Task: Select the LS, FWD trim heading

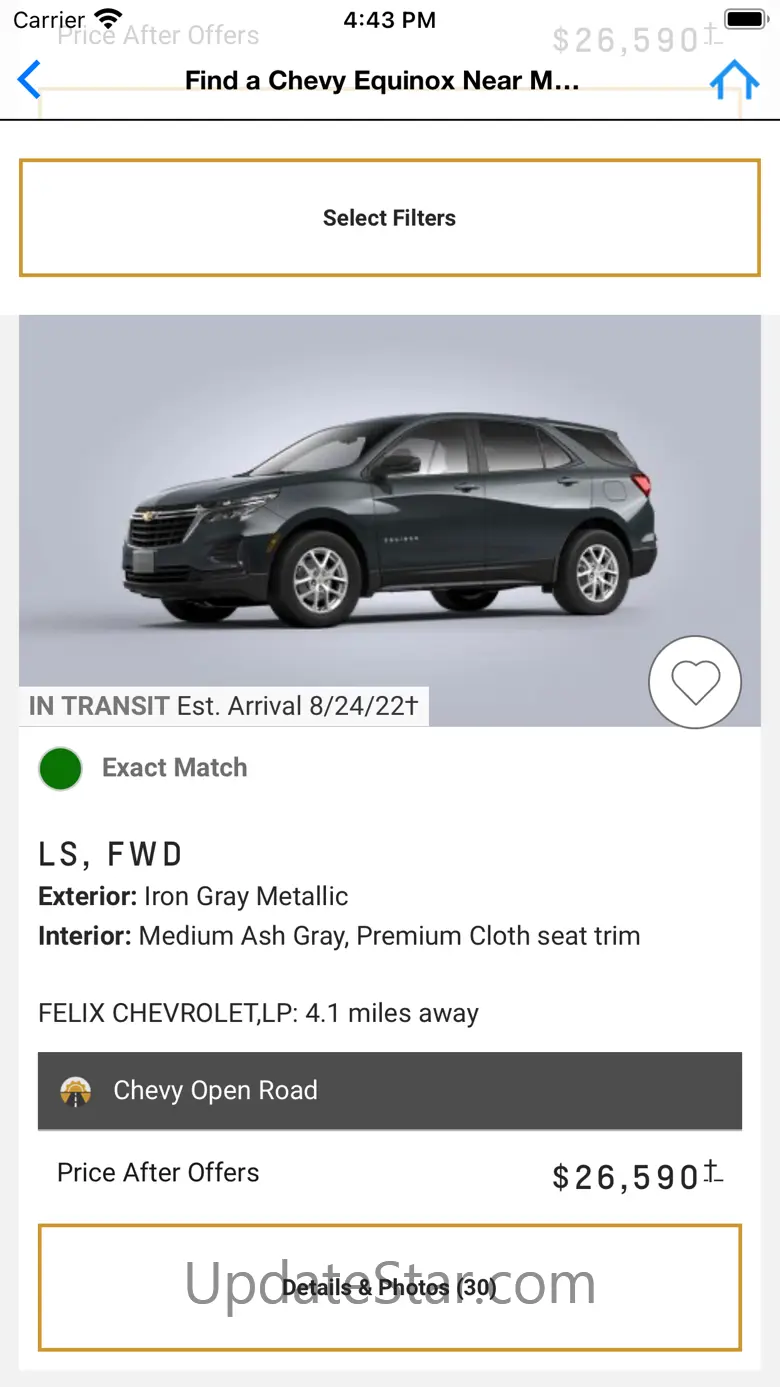Action: [110, 855]
